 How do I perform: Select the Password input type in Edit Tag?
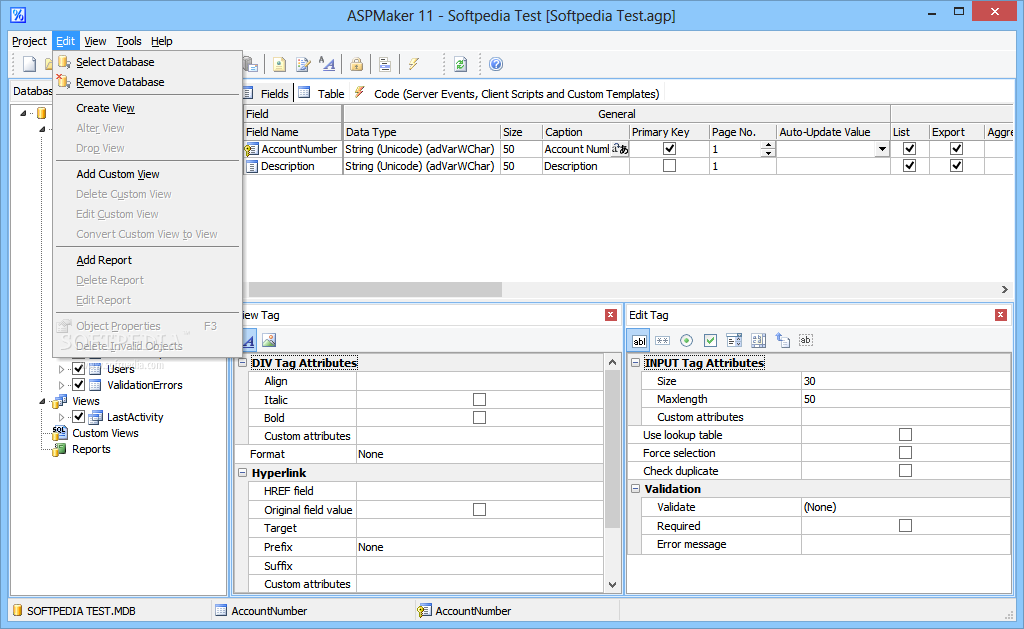[x=662, y=340]
